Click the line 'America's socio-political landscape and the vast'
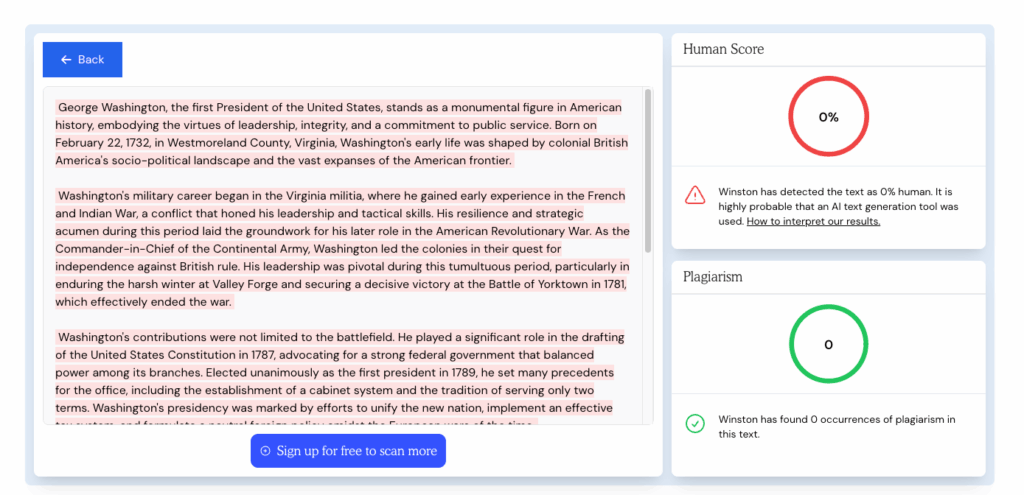Screen dimensions: 1024x495 (284, 160)
